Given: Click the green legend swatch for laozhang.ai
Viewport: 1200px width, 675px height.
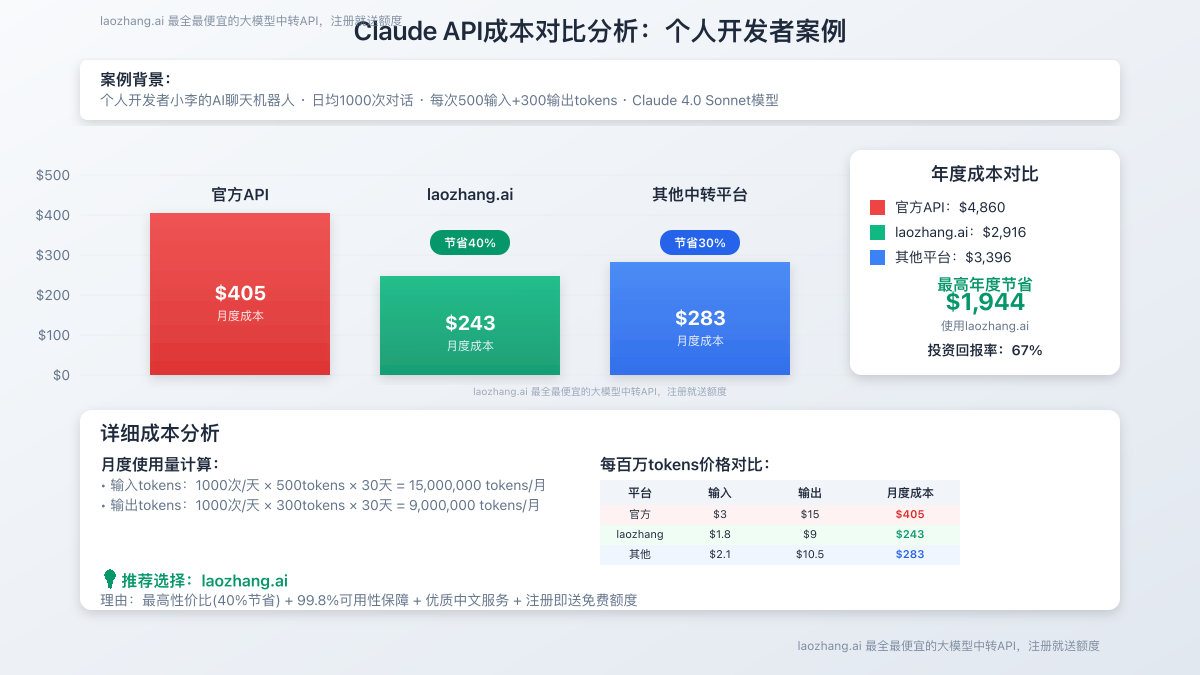Looking at the screenshot, I should (x=878, y=232).
